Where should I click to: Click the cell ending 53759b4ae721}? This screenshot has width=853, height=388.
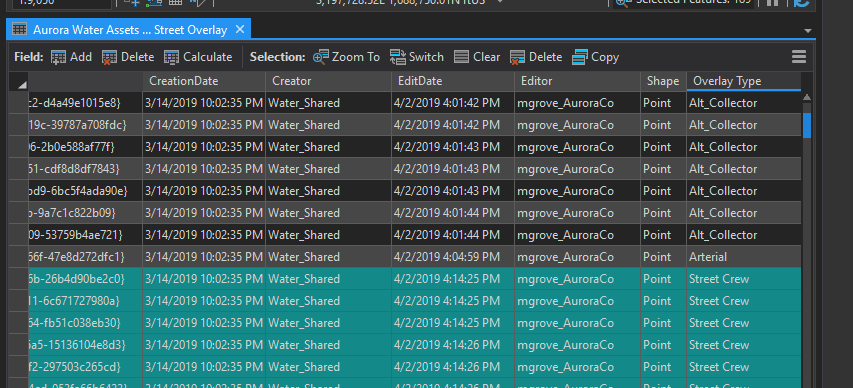point(85,235)
